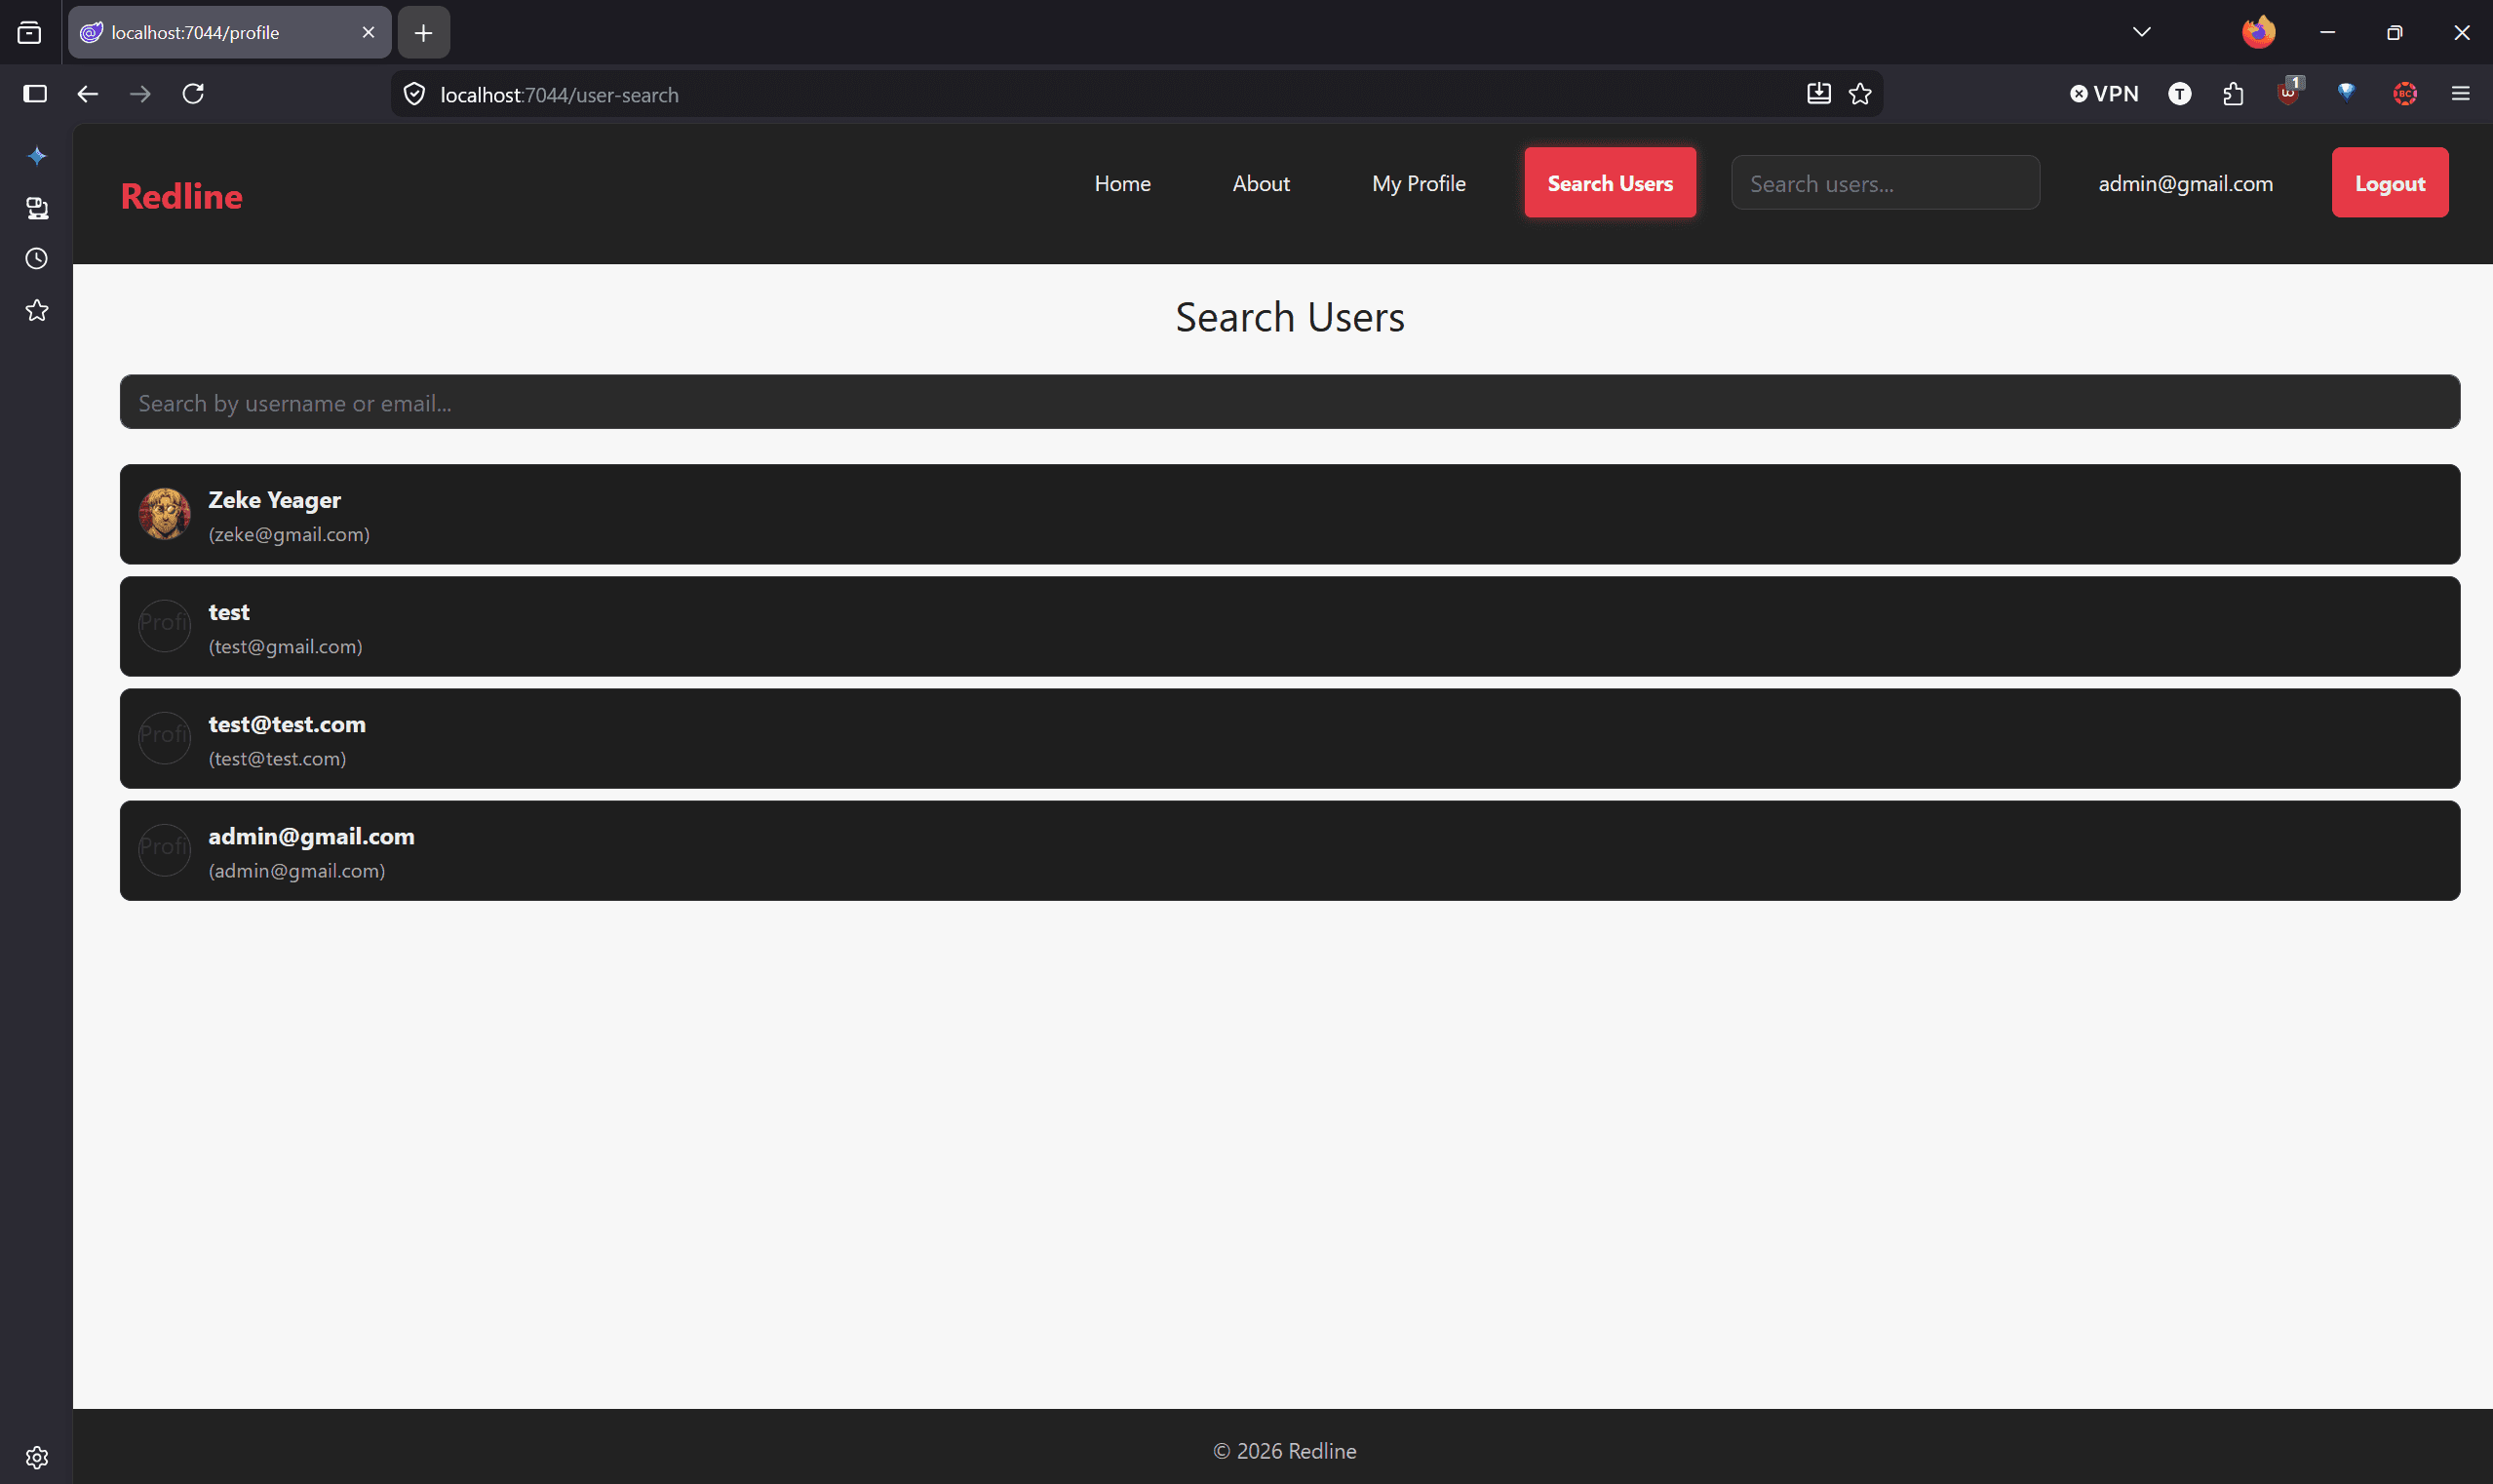Click the Firefox profile icon
Image resolution: width=2493 pixels, height=1484 pixels.
coord(2258,32)
